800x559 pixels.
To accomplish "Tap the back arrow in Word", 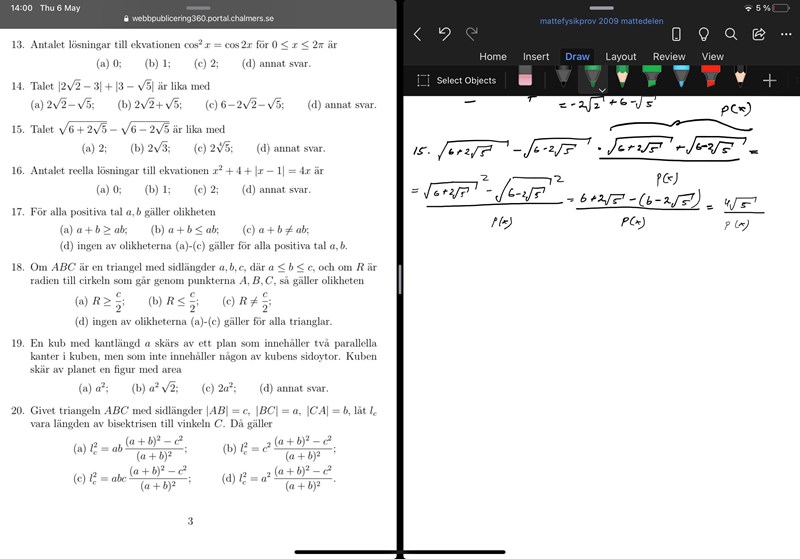I will pos(417,34).
